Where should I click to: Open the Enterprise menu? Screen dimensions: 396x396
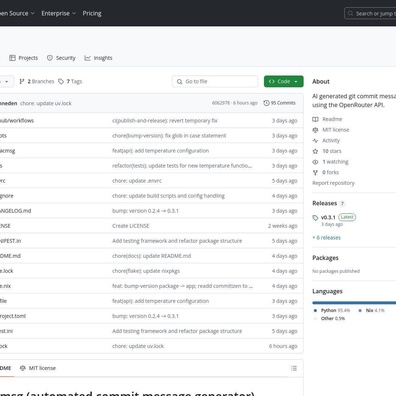pos(59,13)
